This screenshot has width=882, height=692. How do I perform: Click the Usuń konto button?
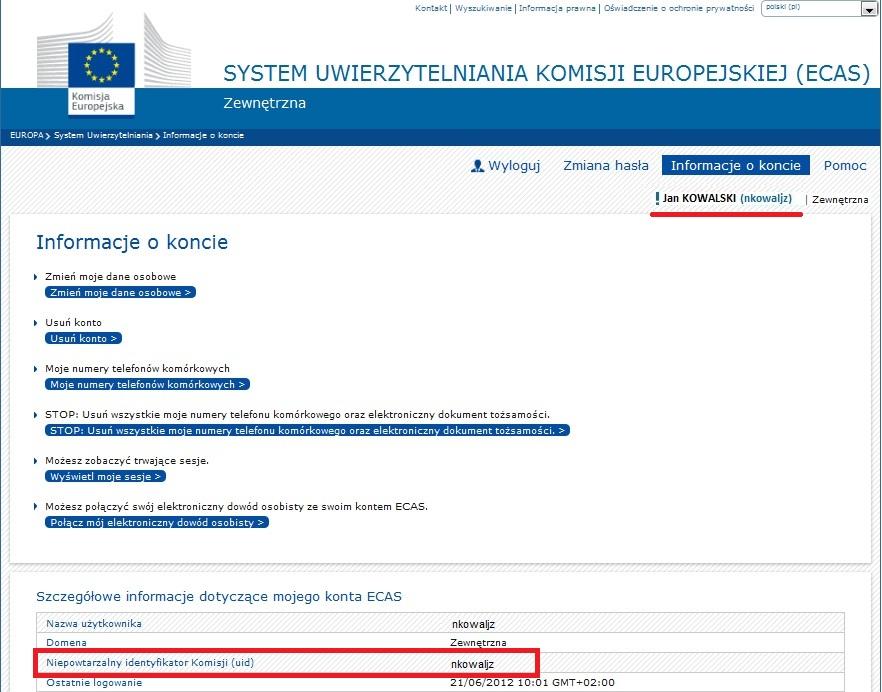[83, 339]
